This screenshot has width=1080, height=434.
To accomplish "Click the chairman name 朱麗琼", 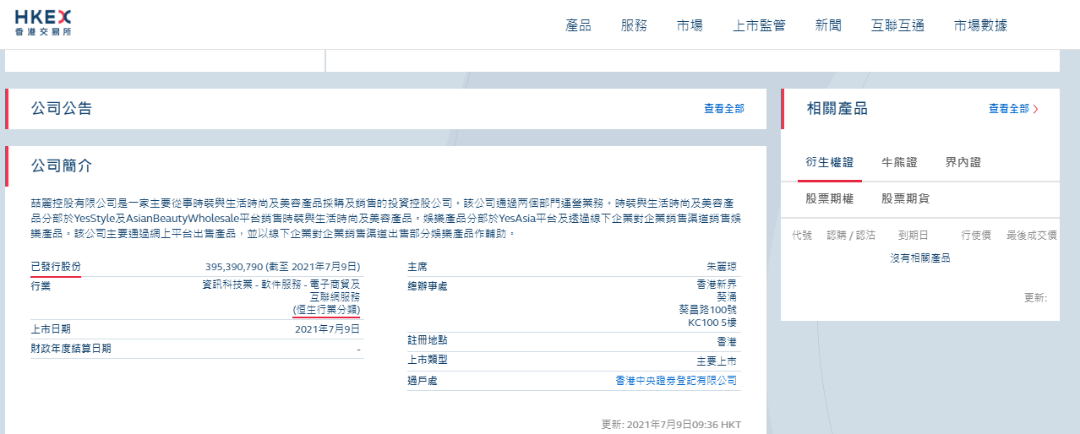I will (722, 267).
